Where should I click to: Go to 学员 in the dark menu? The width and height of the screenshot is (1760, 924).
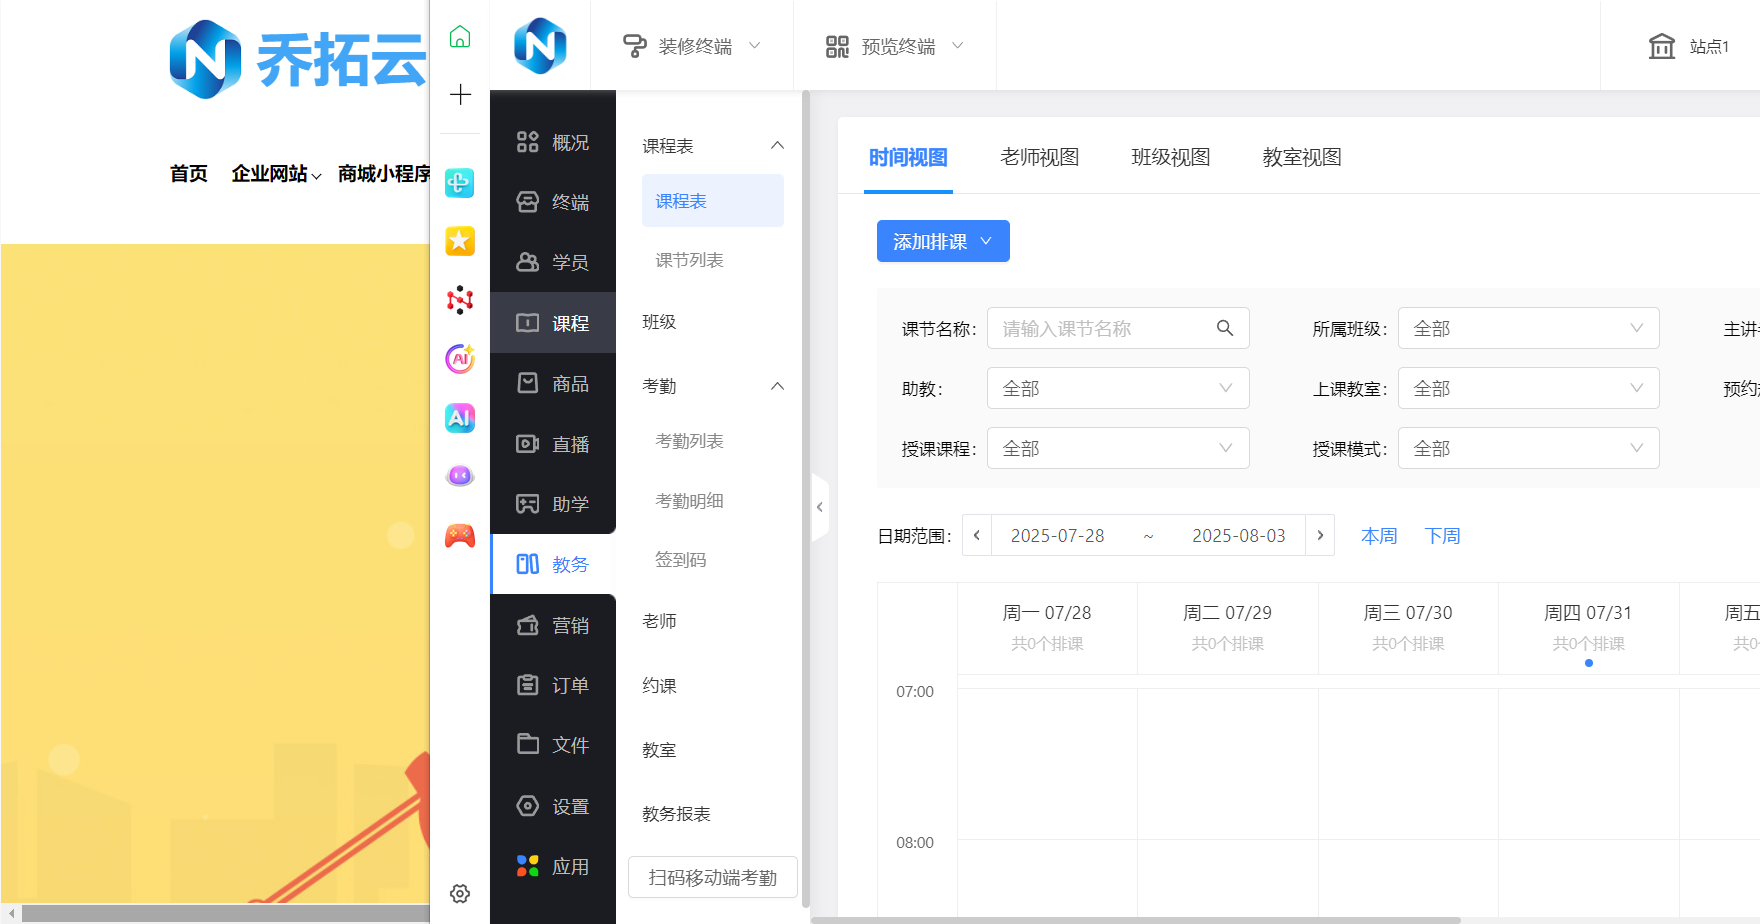point(553,262)
